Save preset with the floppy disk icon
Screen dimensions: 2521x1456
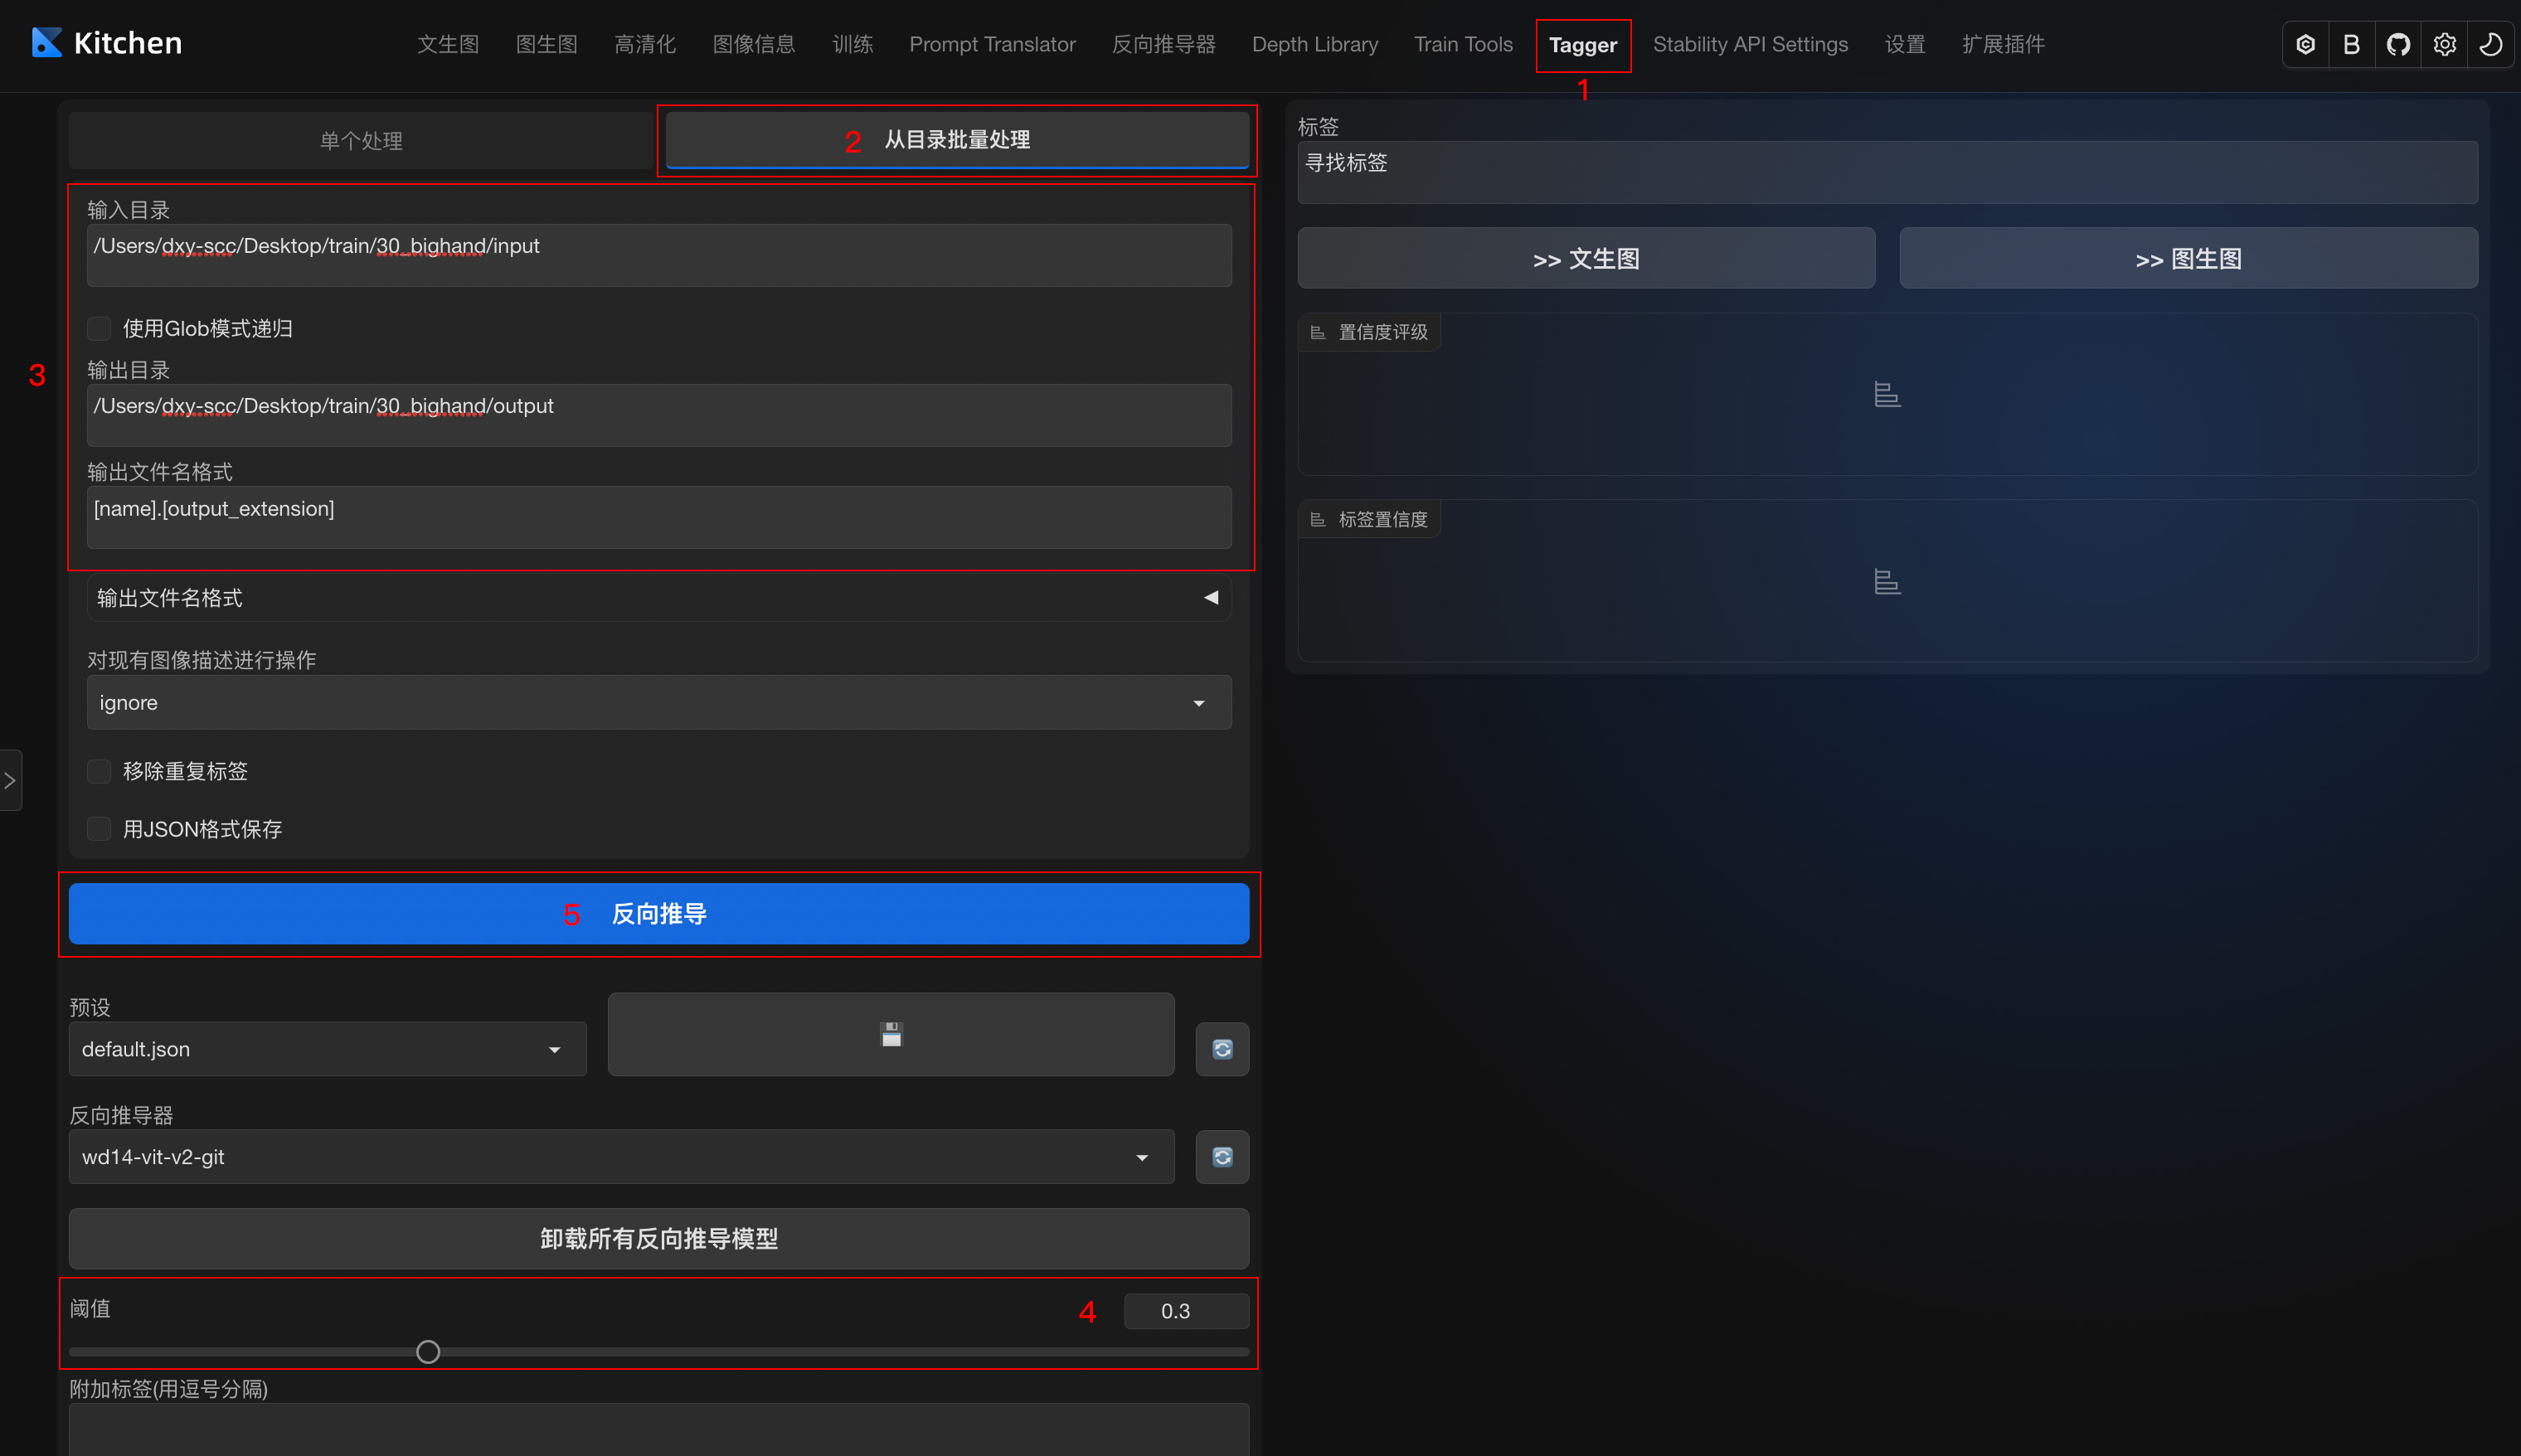coord(890,1034)
